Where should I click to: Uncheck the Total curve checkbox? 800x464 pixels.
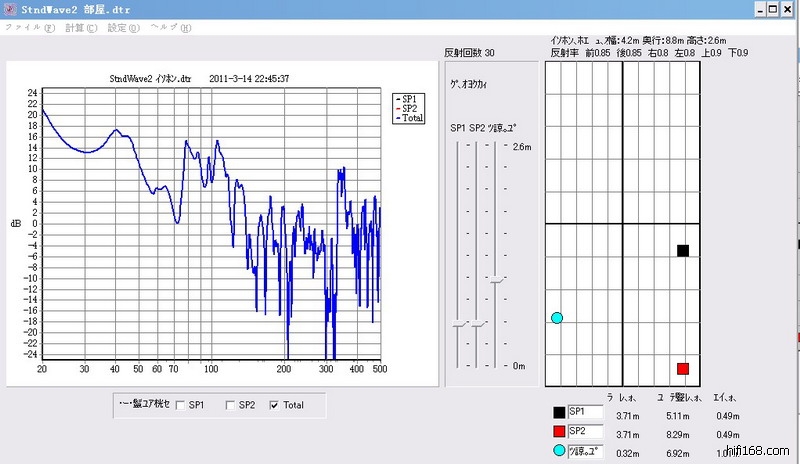[274, 405]
